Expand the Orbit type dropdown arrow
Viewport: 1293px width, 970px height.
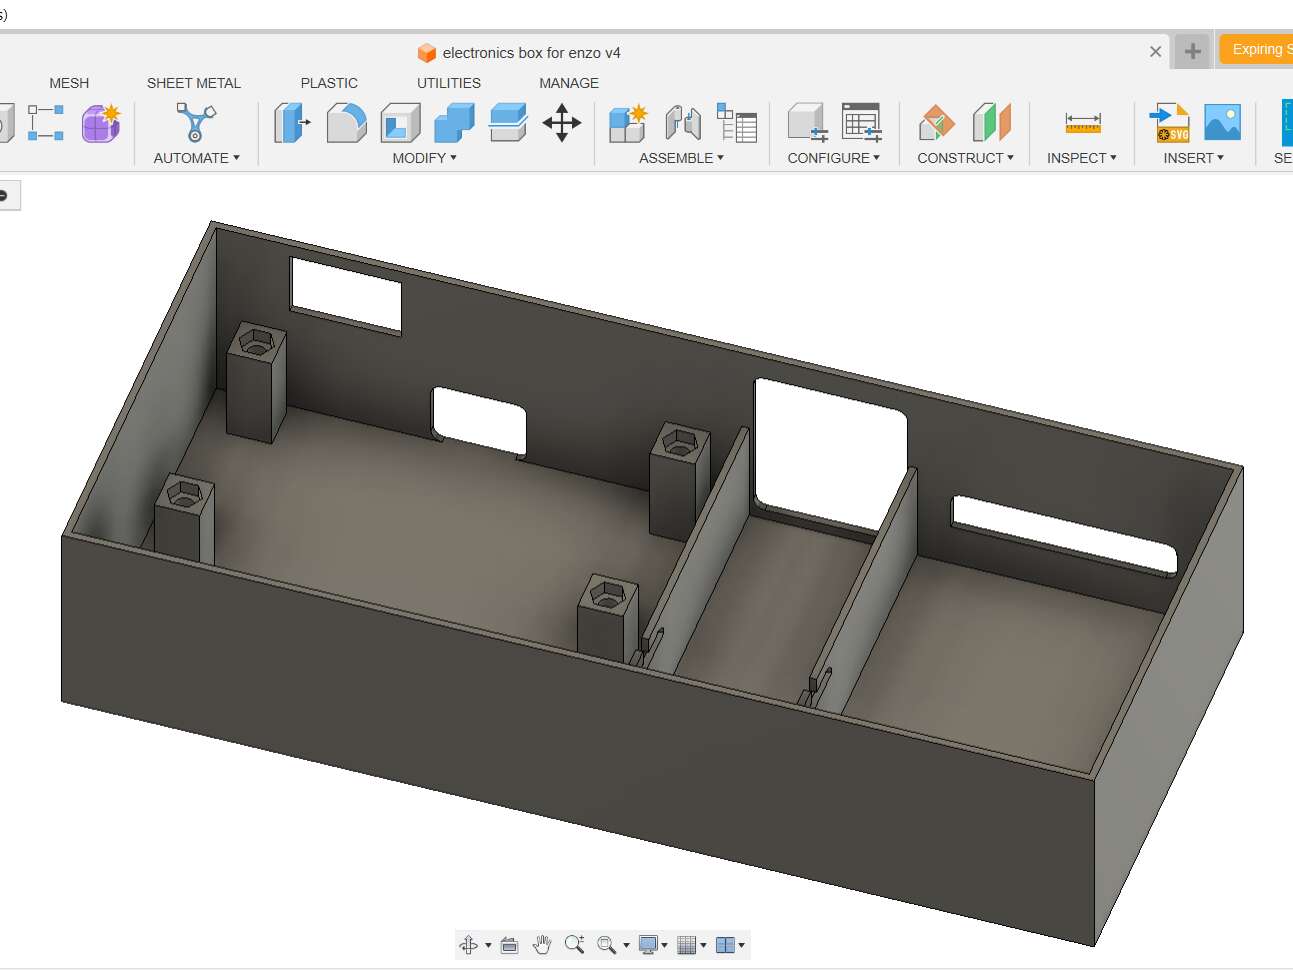[488, 945]
